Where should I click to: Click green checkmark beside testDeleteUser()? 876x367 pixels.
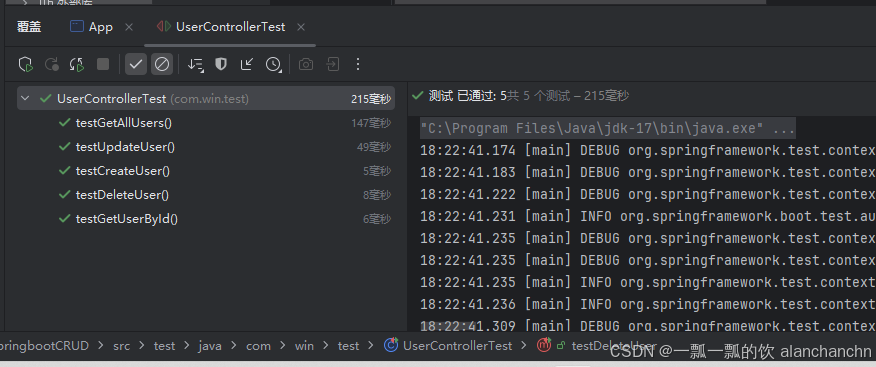[x=64, y=194]
